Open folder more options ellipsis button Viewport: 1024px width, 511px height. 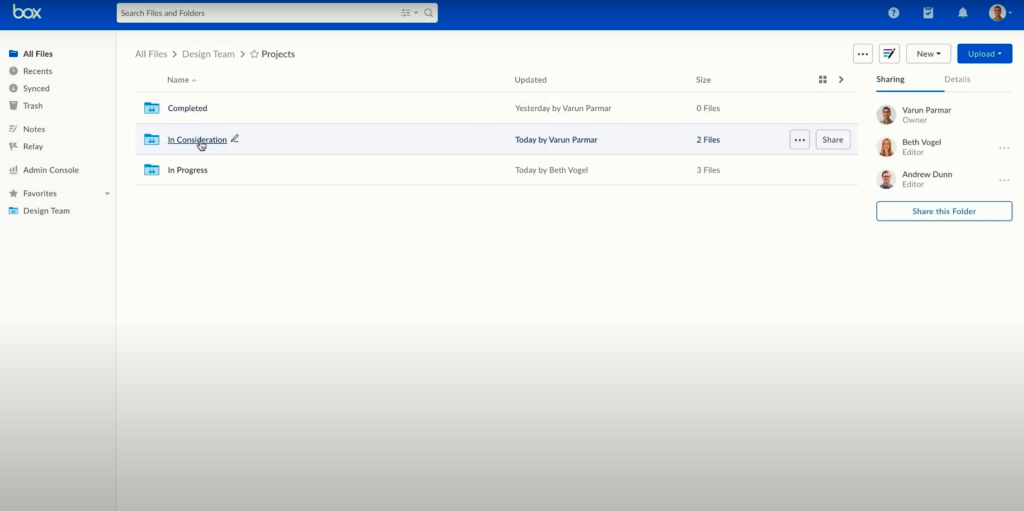coord(863,54)
